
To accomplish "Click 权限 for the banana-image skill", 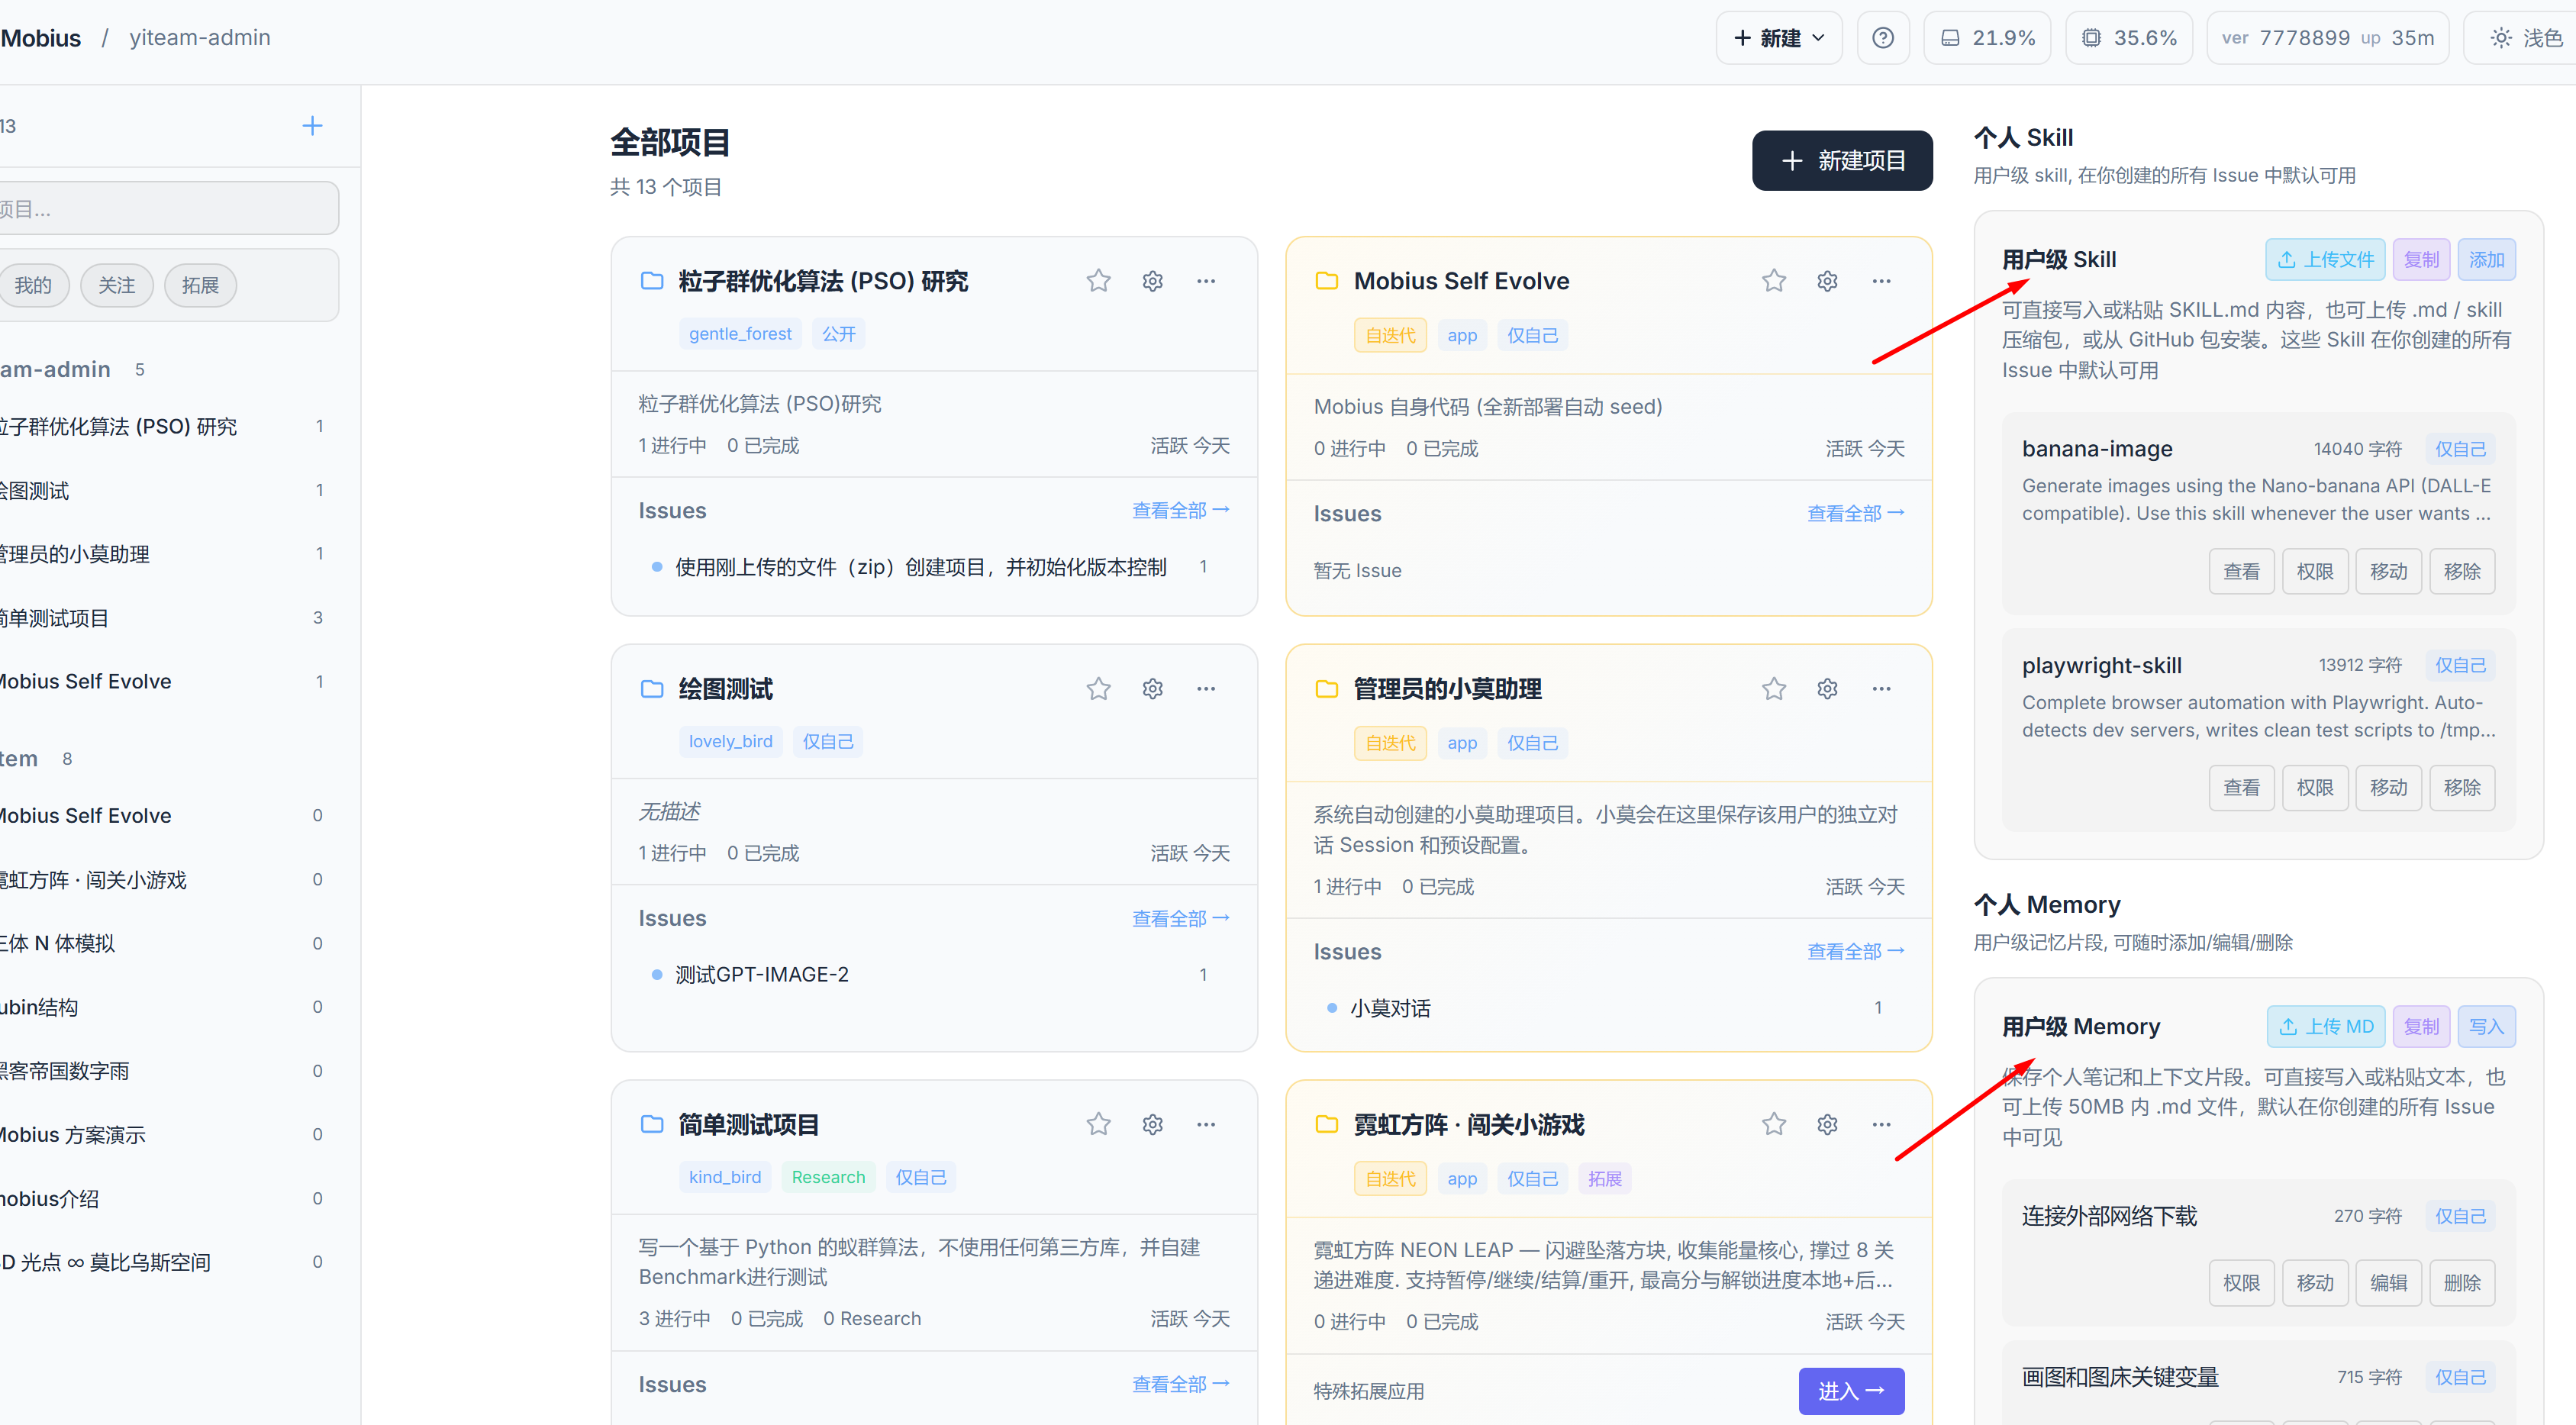I will pyautogui.click(x=2315, y=572).
